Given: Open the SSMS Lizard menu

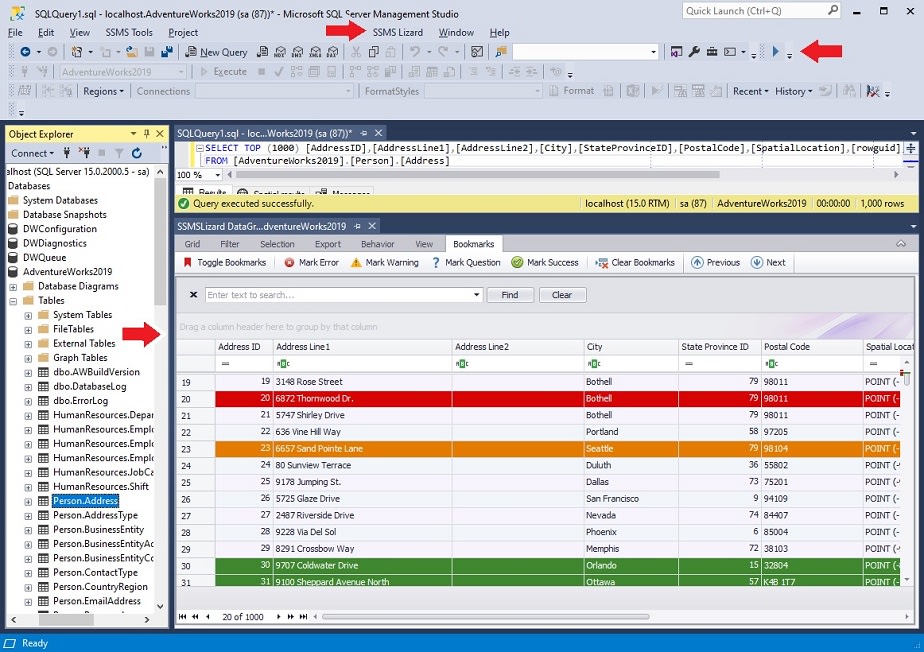Looking at the screenshot, I should pos(398,32).
